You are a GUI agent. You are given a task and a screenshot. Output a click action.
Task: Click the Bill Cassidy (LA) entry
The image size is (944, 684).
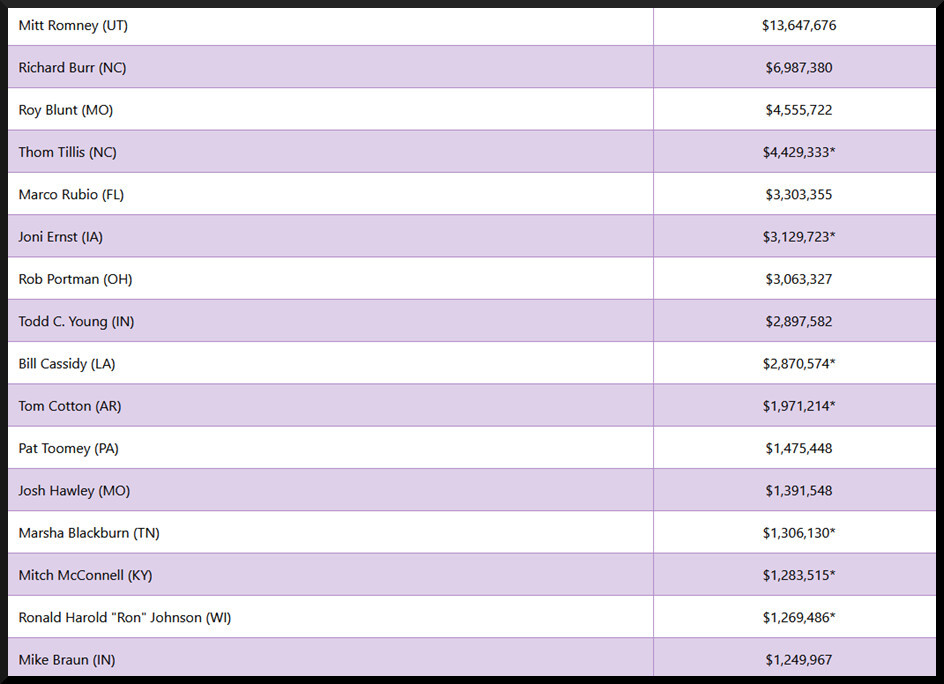(67, 364)
